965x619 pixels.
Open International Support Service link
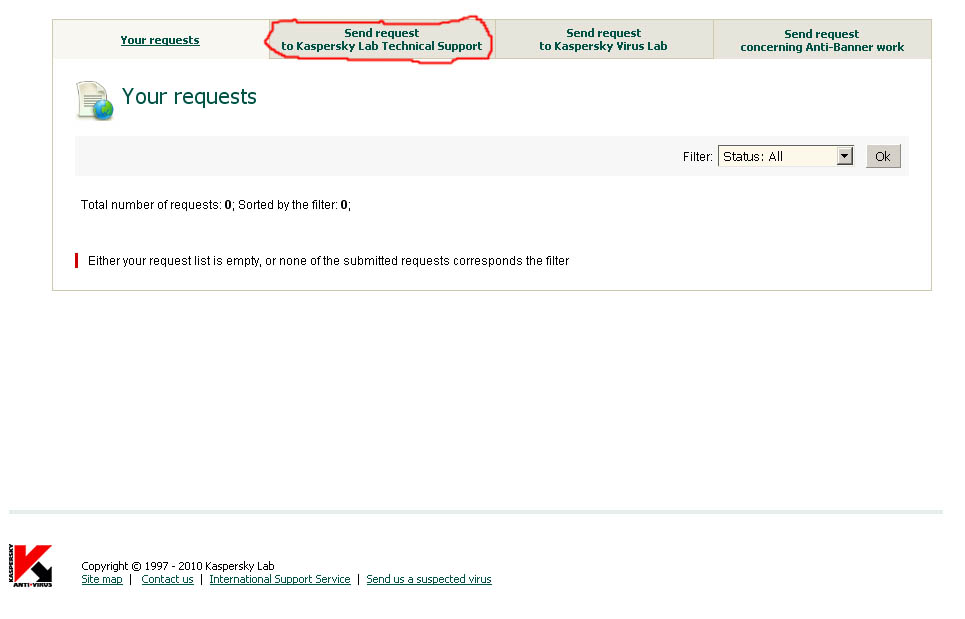[280, 579]
